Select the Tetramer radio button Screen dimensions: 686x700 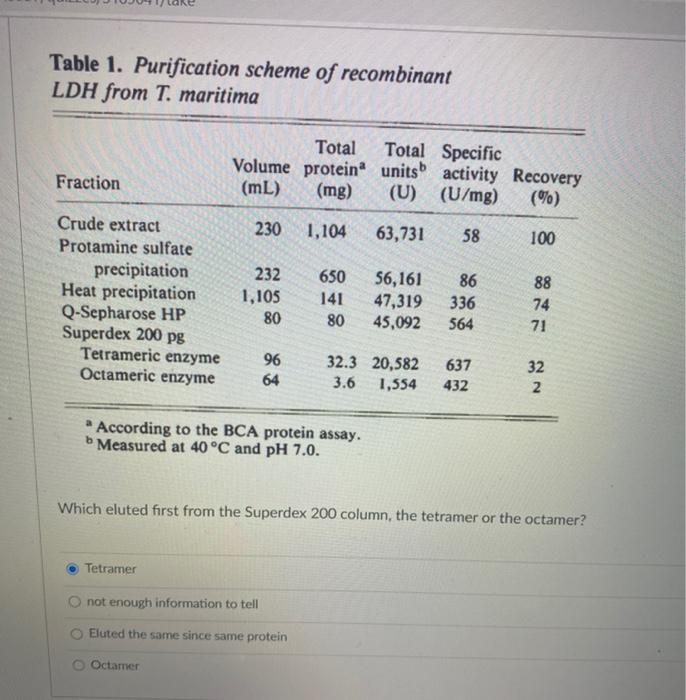pos(72,569)
